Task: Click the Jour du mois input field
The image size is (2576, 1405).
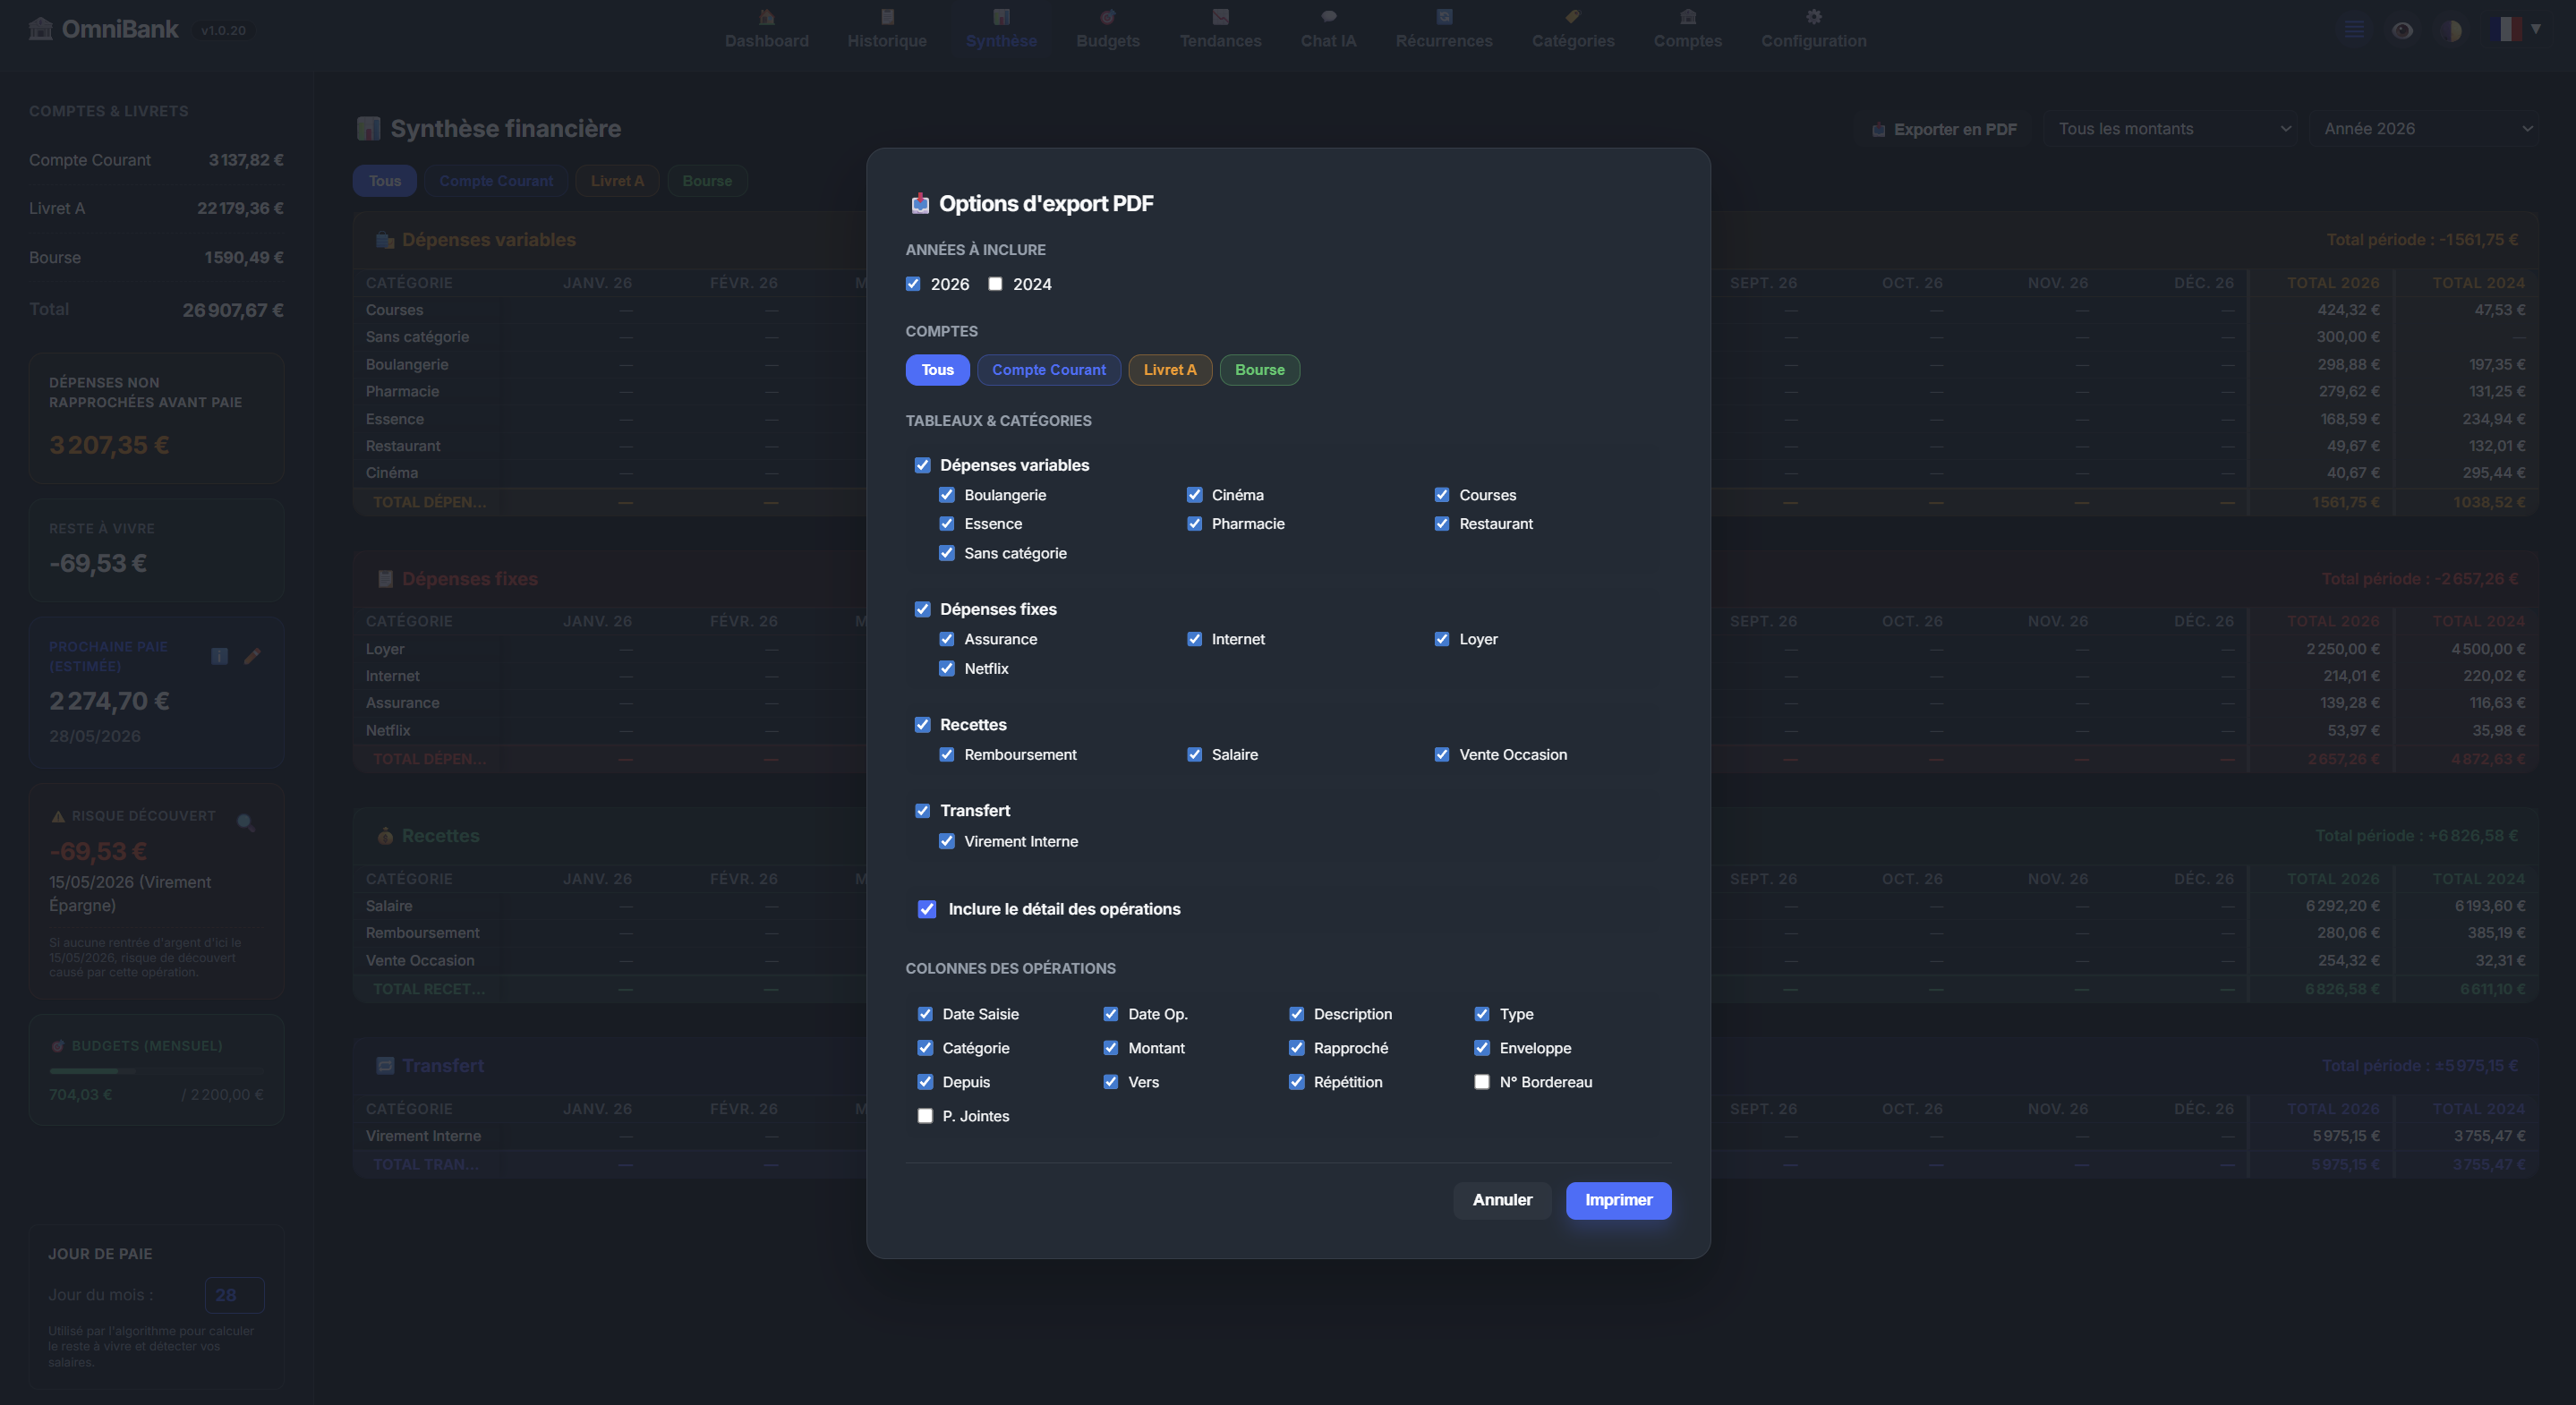Action: point(235,1295)
